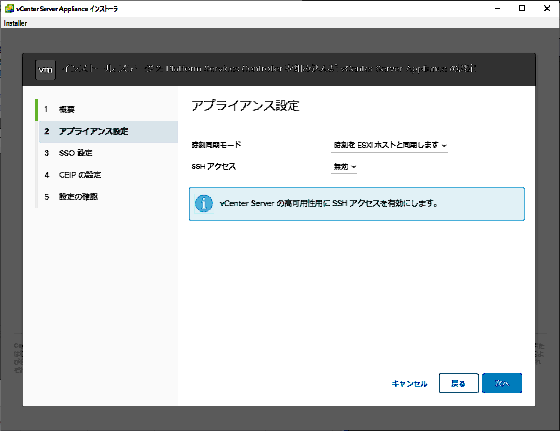Open the Installer menu

pyautogui.click(x=15, y=23)
